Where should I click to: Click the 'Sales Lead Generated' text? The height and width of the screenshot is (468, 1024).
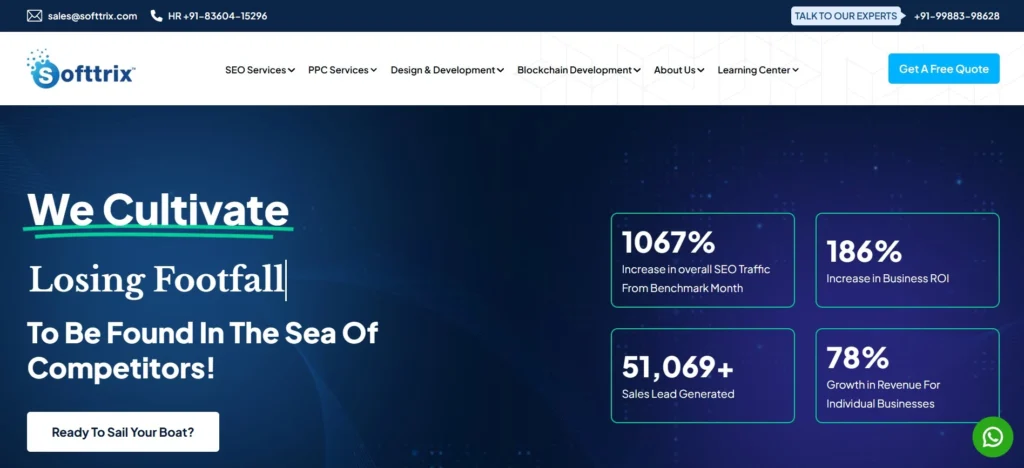[678, 394]
